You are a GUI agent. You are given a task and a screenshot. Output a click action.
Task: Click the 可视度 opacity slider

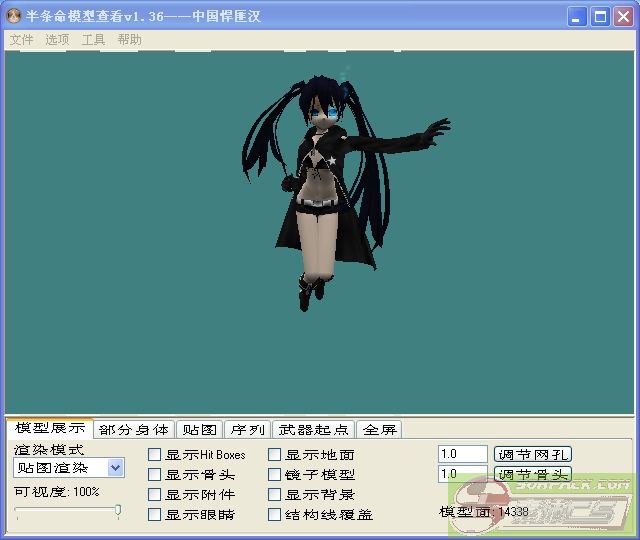68,511
